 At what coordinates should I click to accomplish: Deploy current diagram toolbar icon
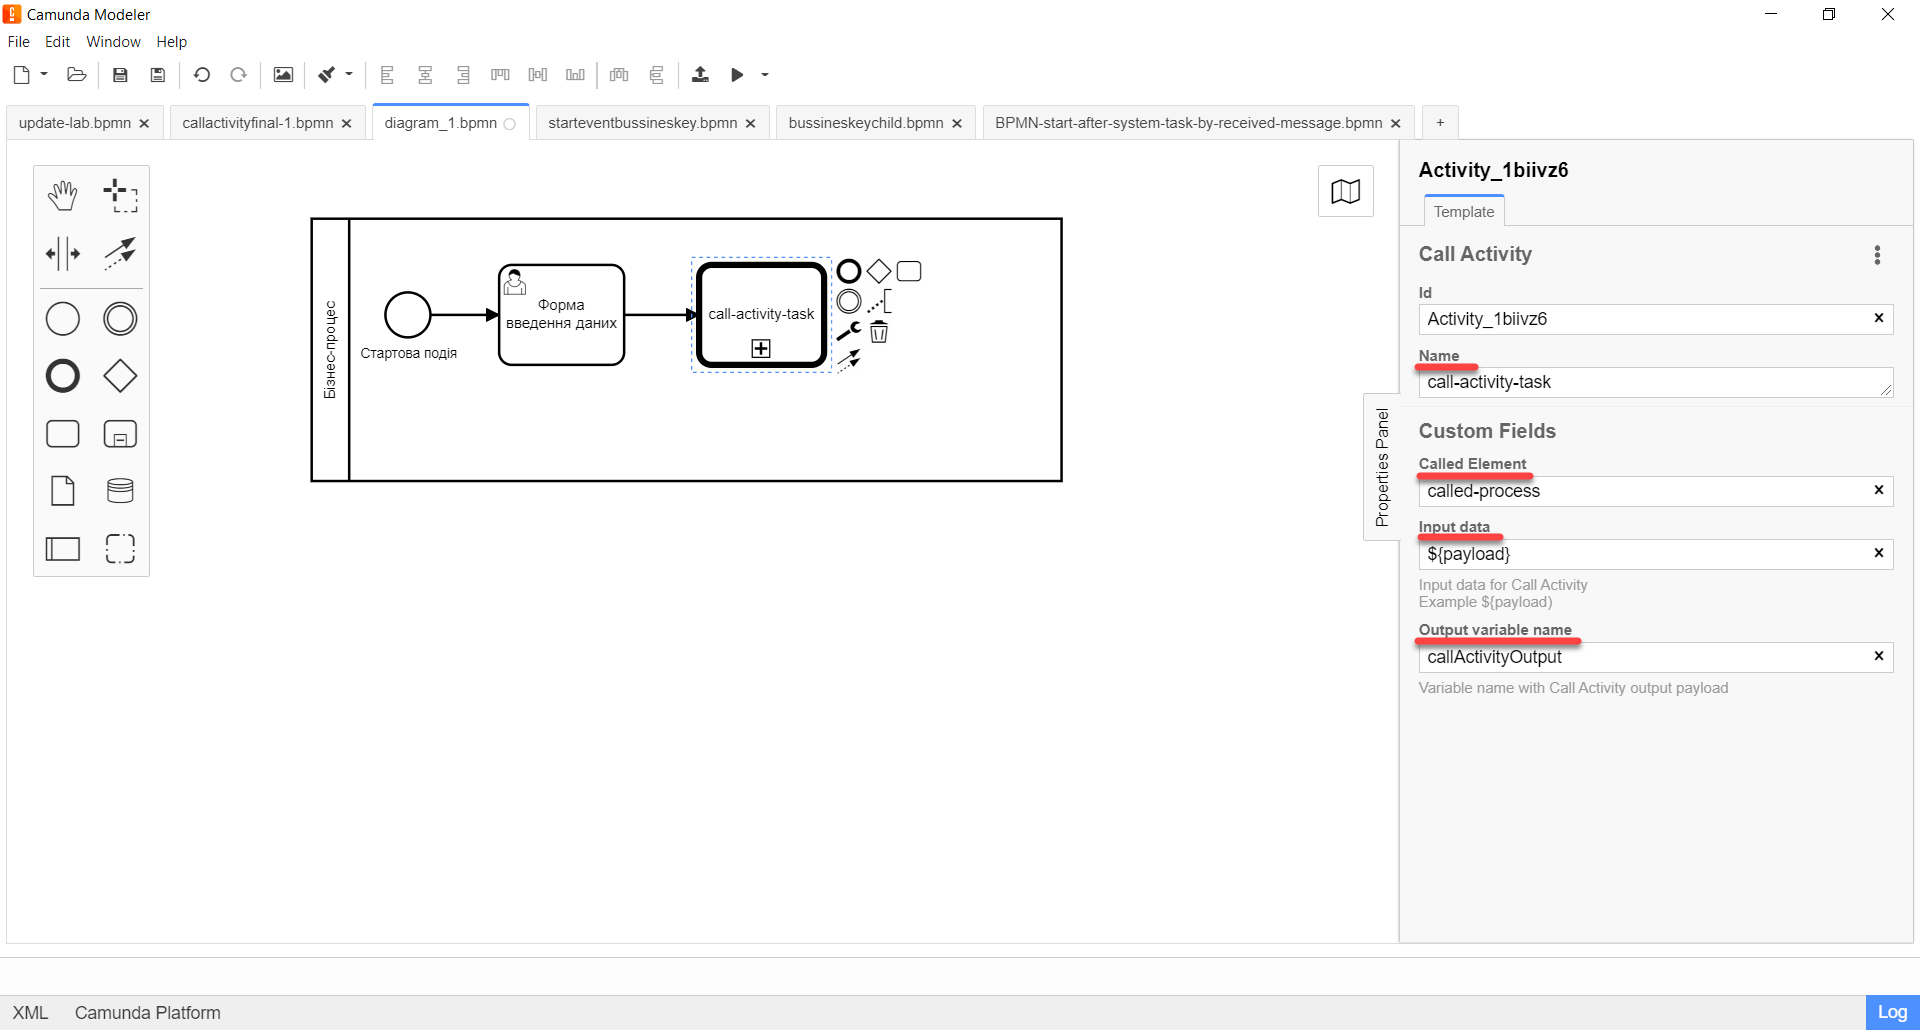[700, 75]
